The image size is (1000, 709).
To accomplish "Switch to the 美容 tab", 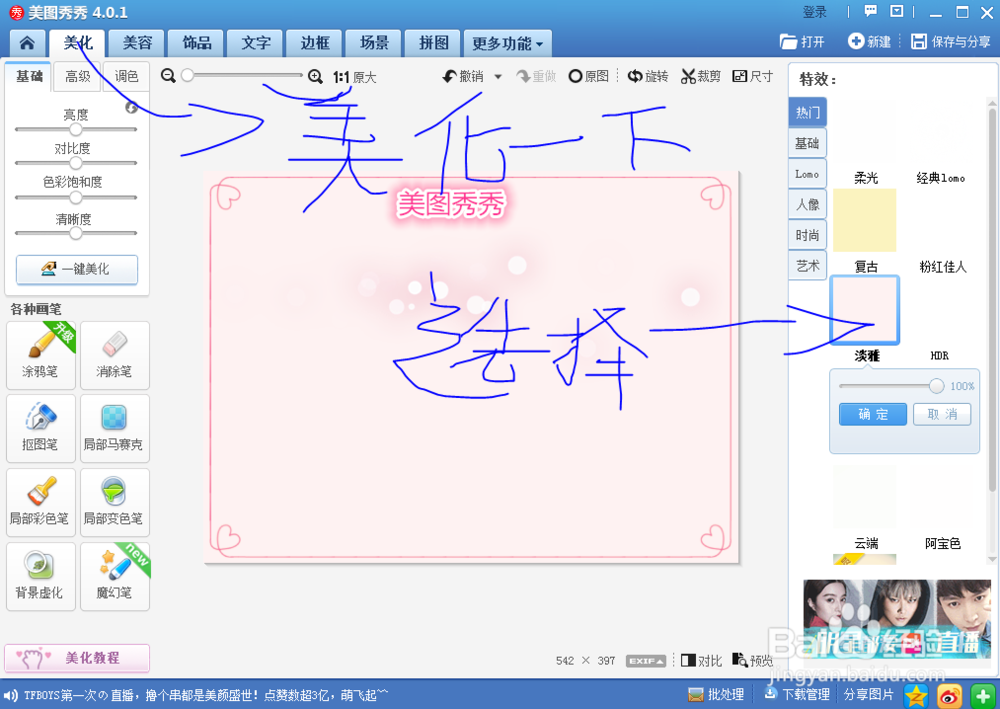I will click(x=137, y=43).
